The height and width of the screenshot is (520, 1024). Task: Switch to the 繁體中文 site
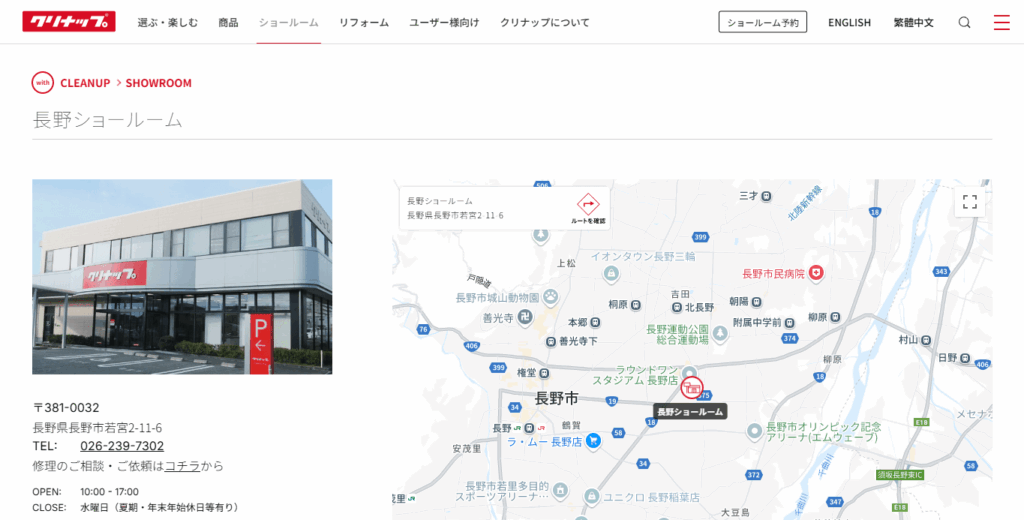(x=914, y=22)
